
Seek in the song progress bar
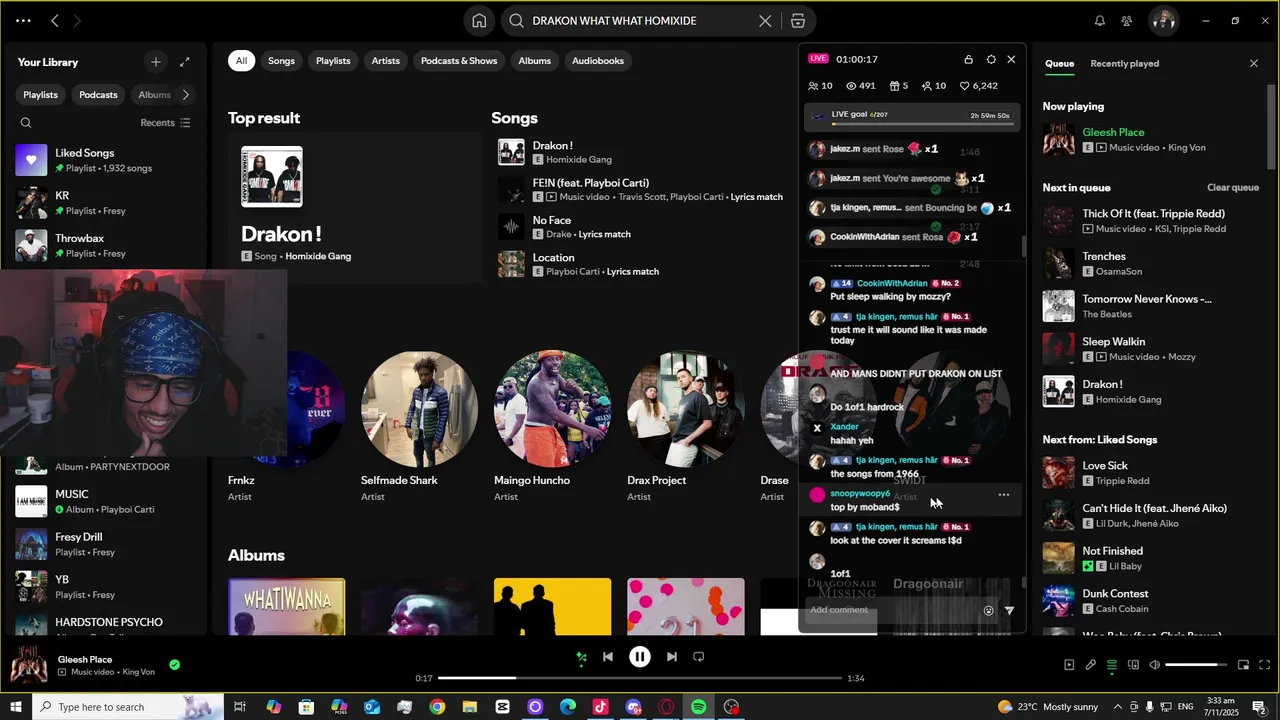(x=640, y=678)
